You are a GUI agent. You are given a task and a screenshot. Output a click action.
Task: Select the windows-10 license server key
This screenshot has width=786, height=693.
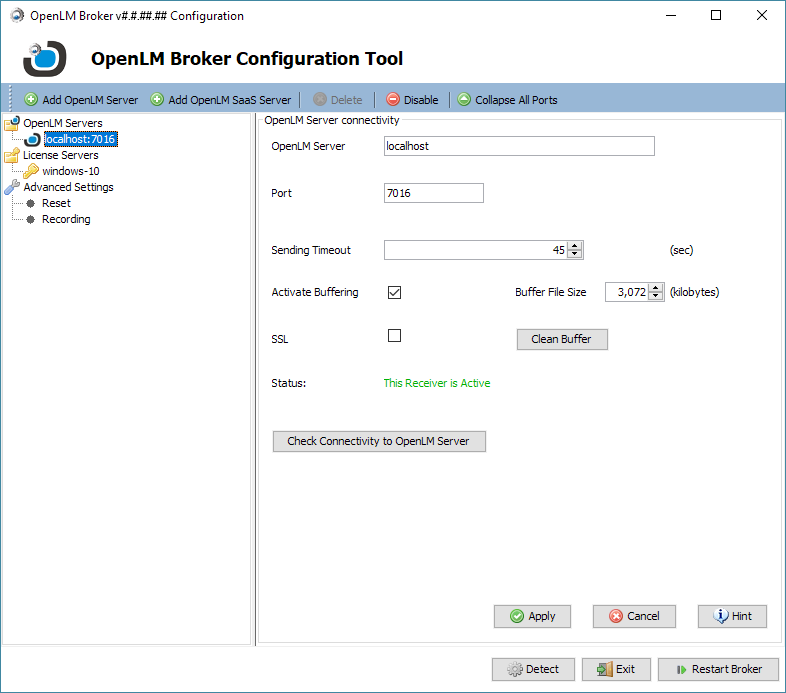[x=32, y=171]
